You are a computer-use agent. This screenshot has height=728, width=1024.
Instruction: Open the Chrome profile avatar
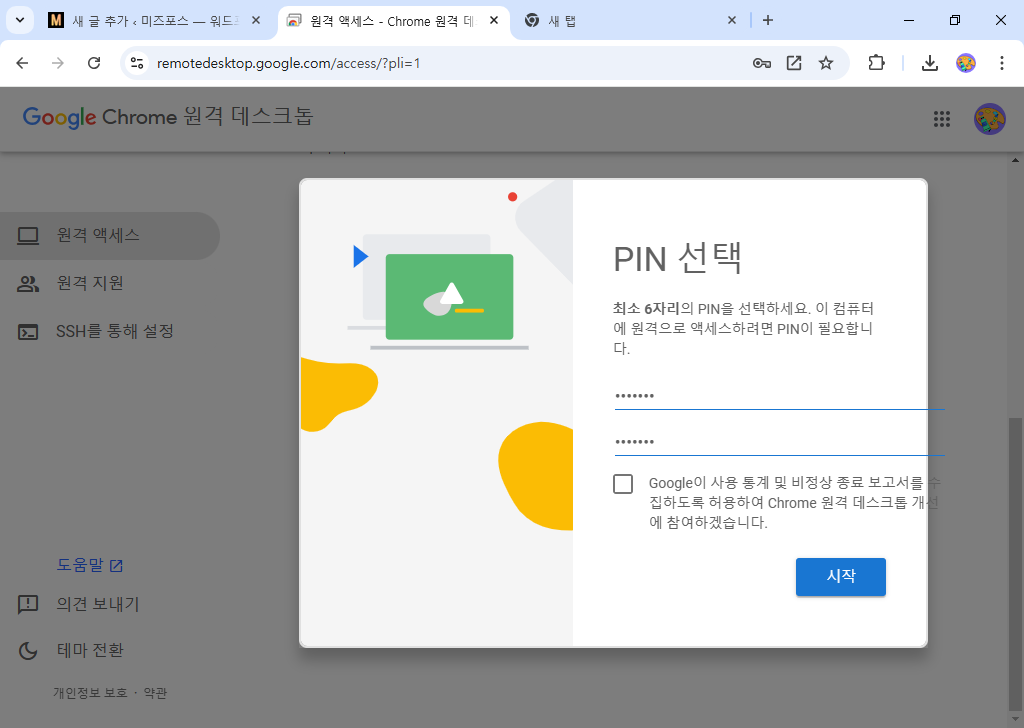(x=966, y=63)
